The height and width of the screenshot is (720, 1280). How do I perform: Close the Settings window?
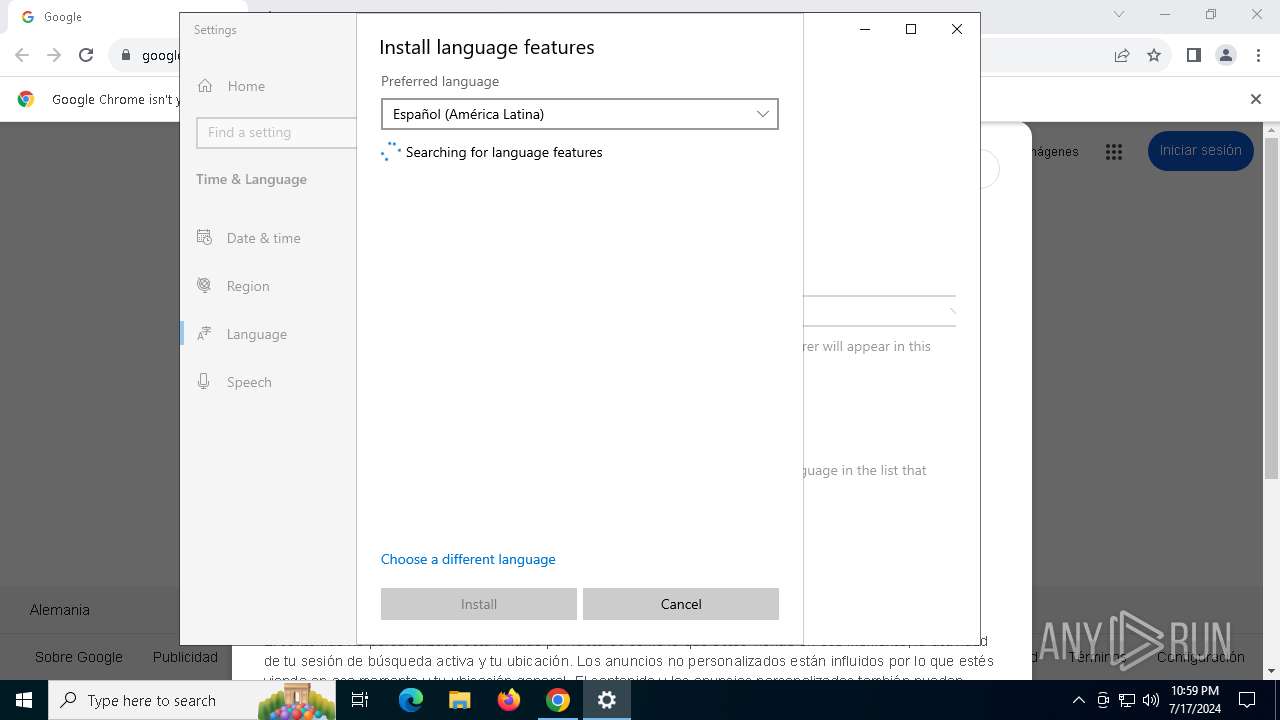(957, 29)
